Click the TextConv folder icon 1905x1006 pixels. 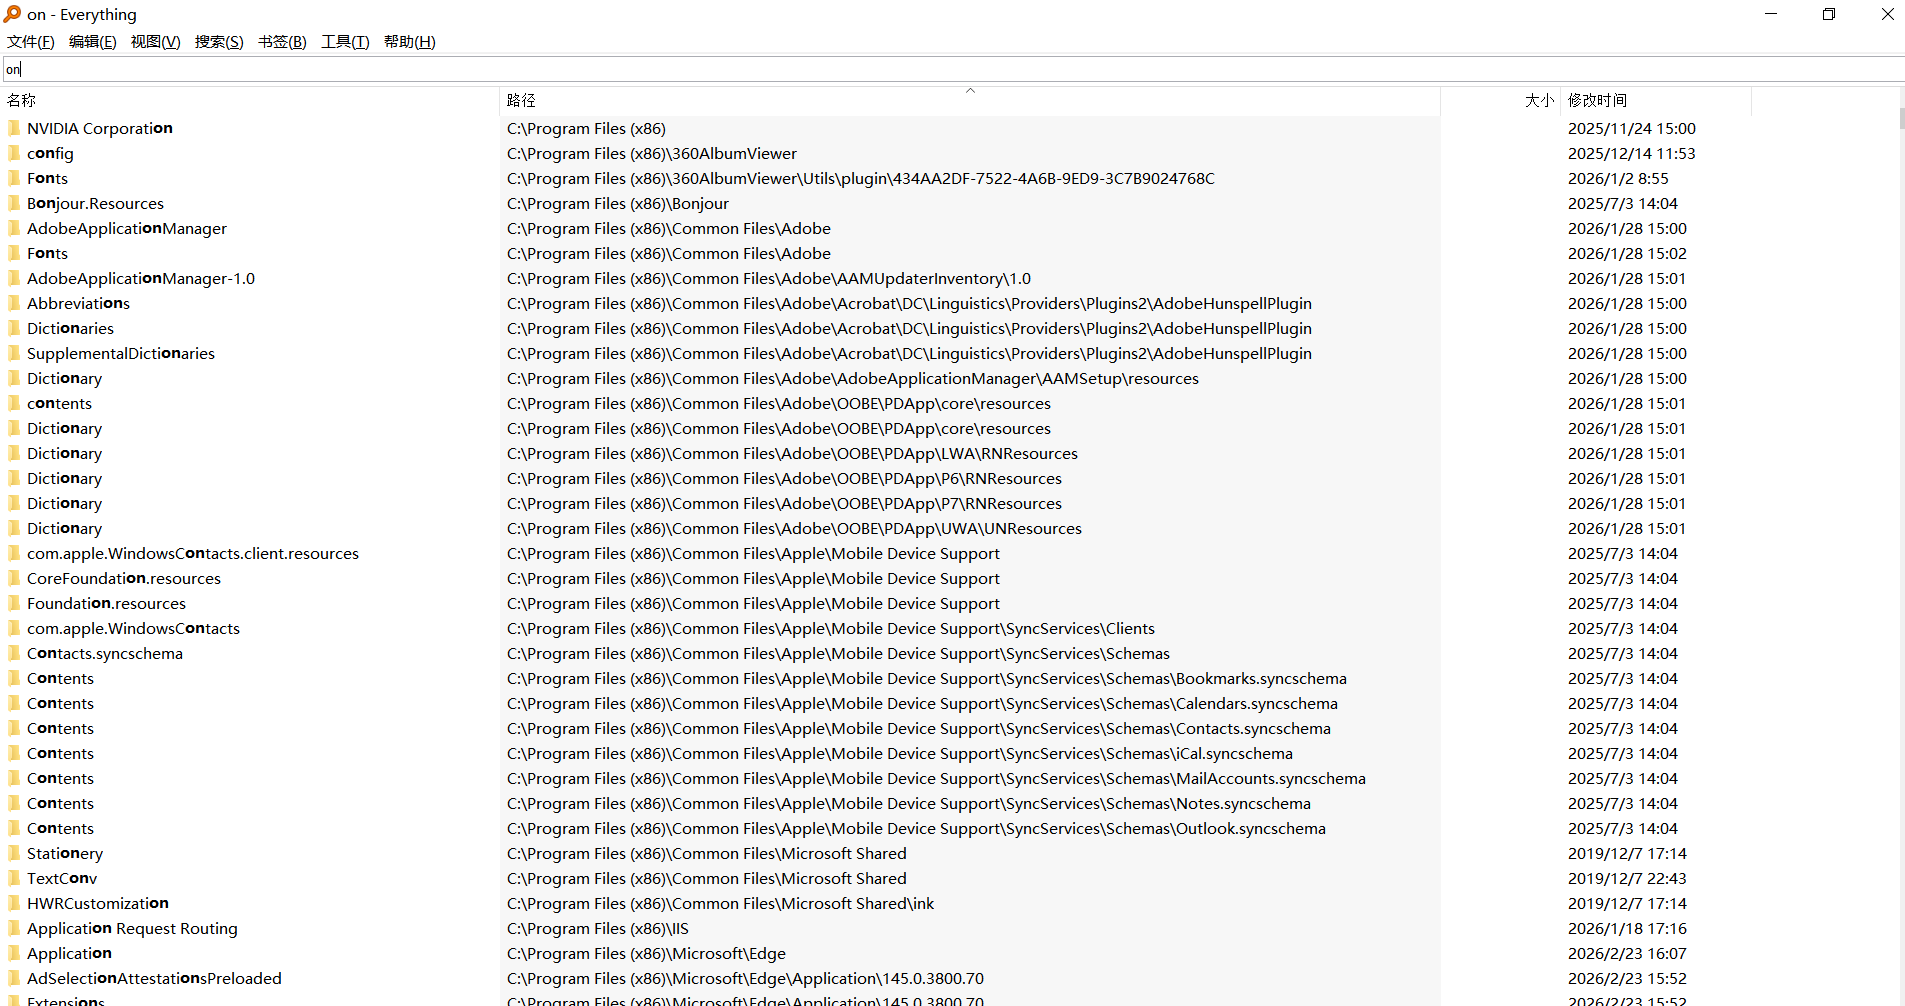[14, 878]
